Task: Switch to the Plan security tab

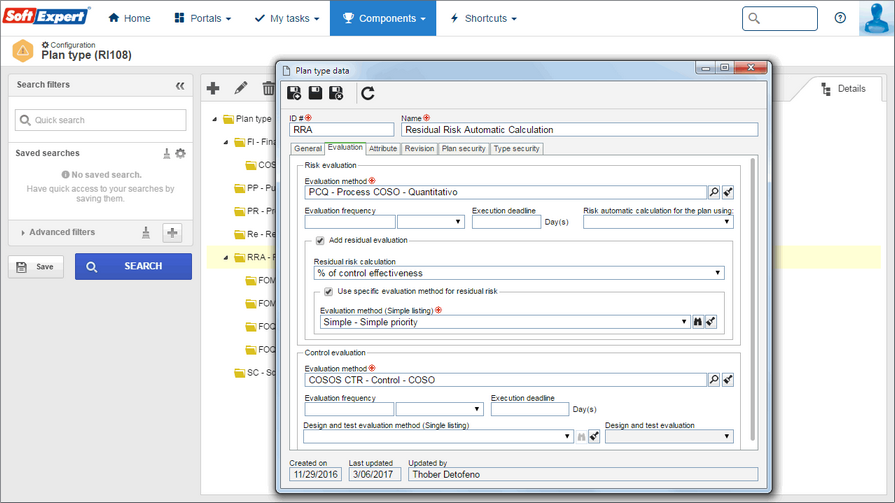Action: (x=463, y=148)
